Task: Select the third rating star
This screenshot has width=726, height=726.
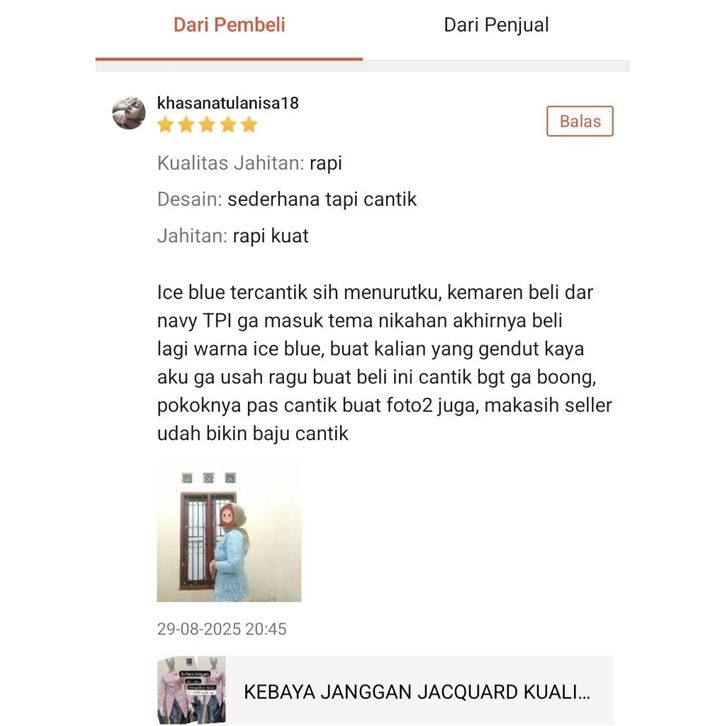Action: click(207, 125)
